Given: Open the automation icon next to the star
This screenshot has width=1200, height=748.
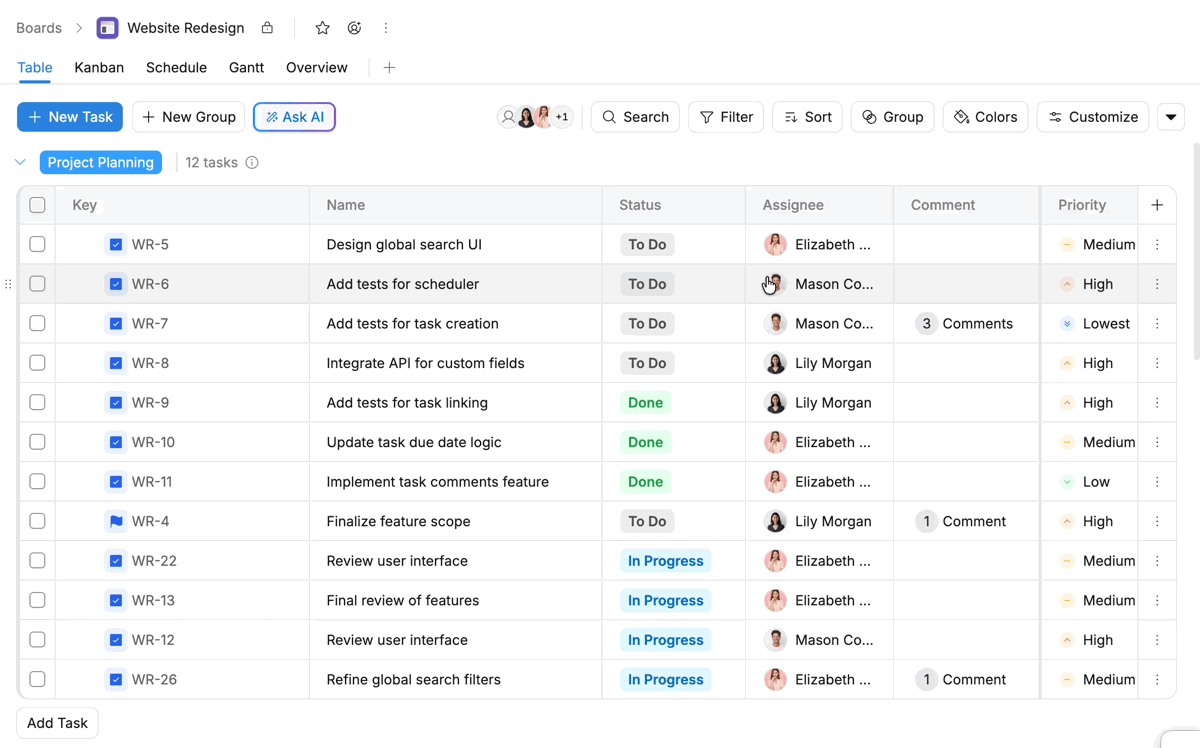Looking at the screenshot, I should tap(354, 28).
